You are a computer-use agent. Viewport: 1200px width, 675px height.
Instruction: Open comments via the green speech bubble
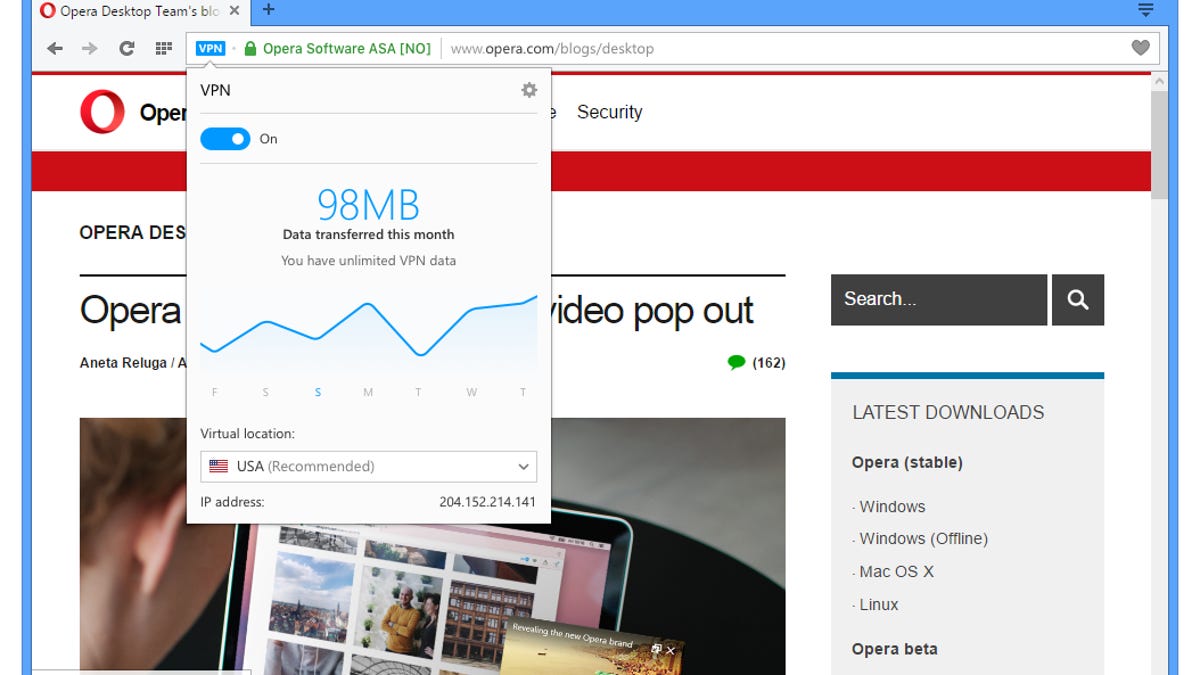[x=737, y=362]
